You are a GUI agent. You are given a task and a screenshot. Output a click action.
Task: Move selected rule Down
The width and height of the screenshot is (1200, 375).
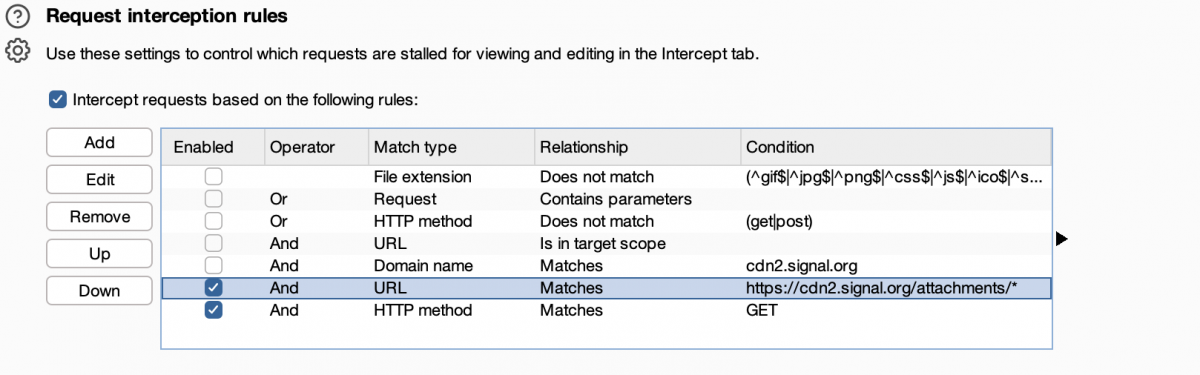99,291
